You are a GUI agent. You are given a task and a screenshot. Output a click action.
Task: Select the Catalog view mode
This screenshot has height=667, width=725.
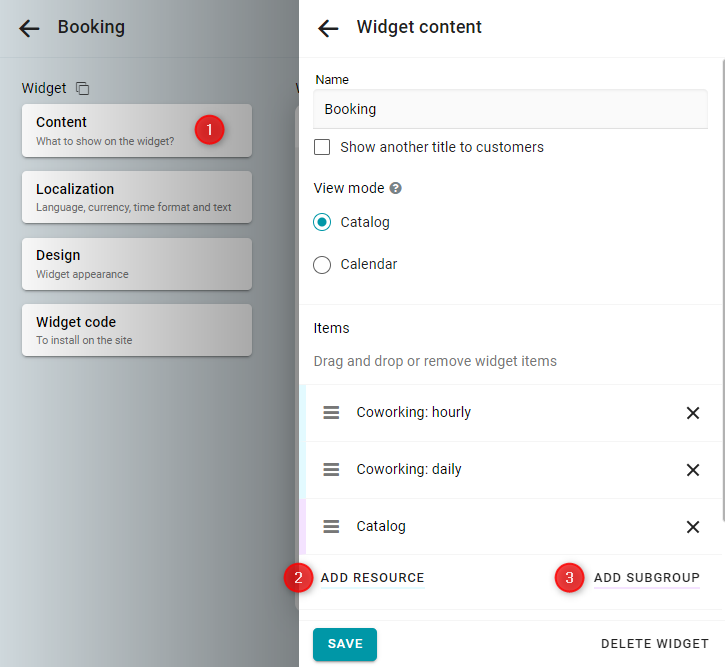pyautogui.click(x=322, y=222)
